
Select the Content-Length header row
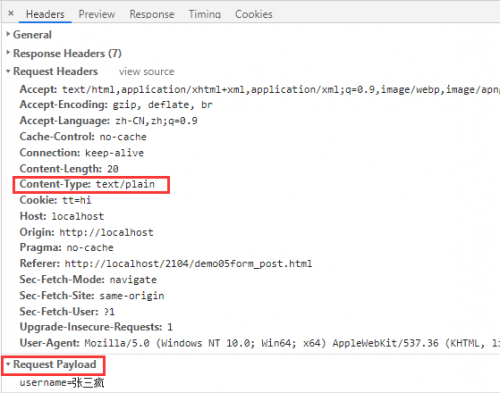point(69,169)
